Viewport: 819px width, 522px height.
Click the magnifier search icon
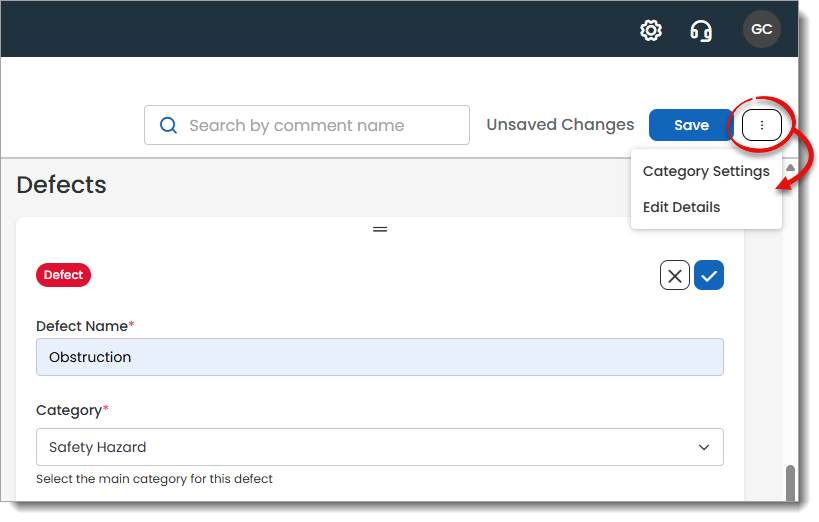click(169, 125)
